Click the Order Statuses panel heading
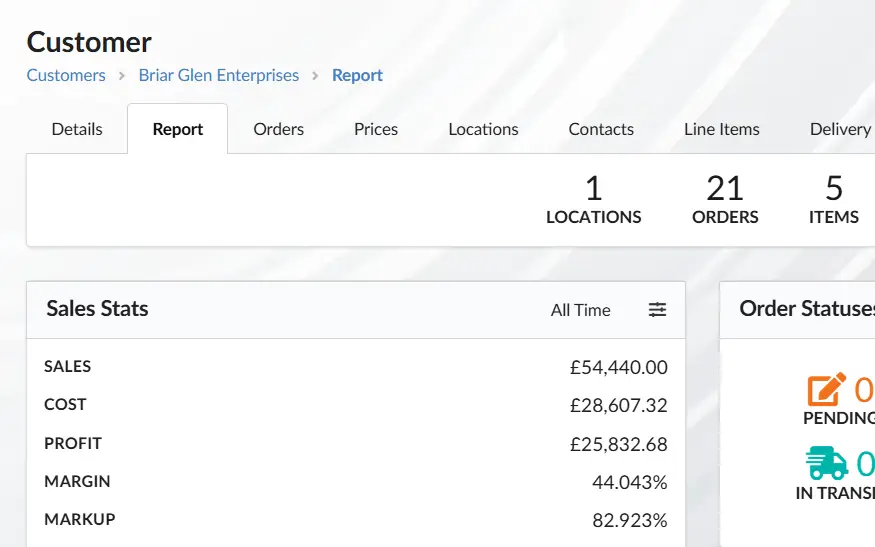Image resolution: width=875 pixels, height=547 pixels. [x=807, y=309]
